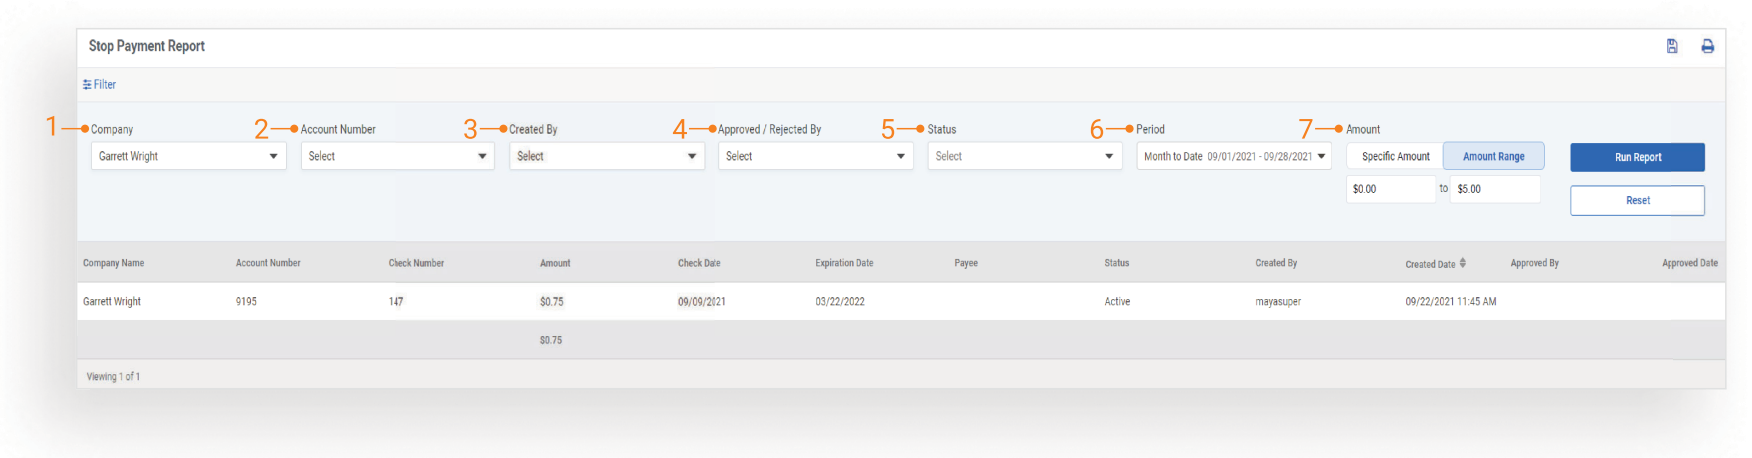Click the Expiration Date column header
1752x458 pixels.
[x=844, y=263]
